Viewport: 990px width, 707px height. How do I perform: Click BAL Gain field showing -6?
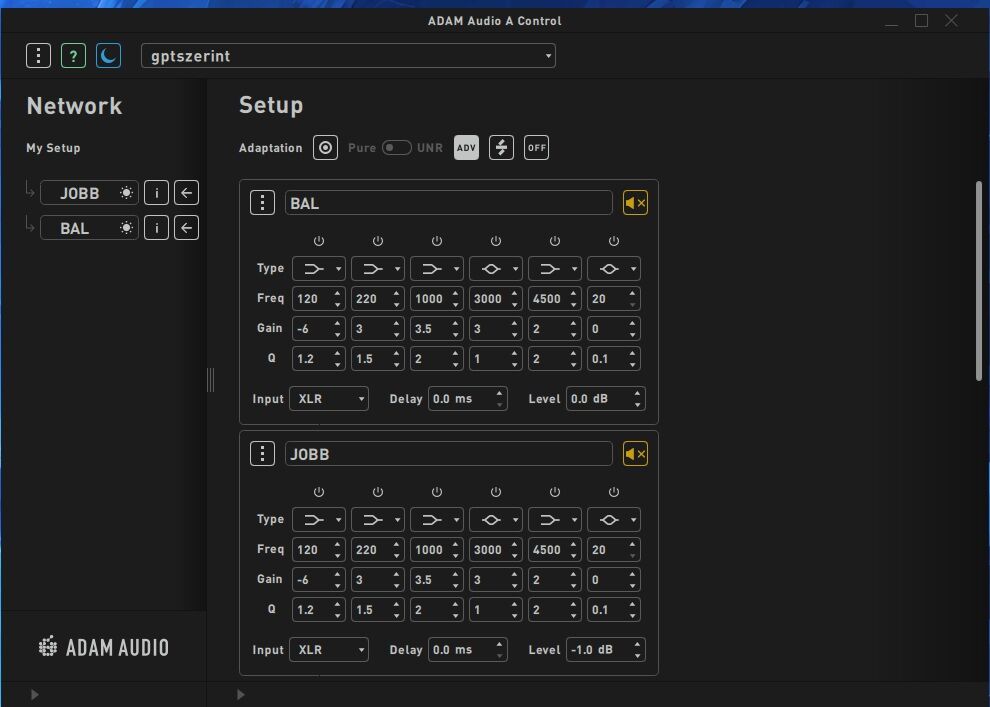(x=319, y=328)
